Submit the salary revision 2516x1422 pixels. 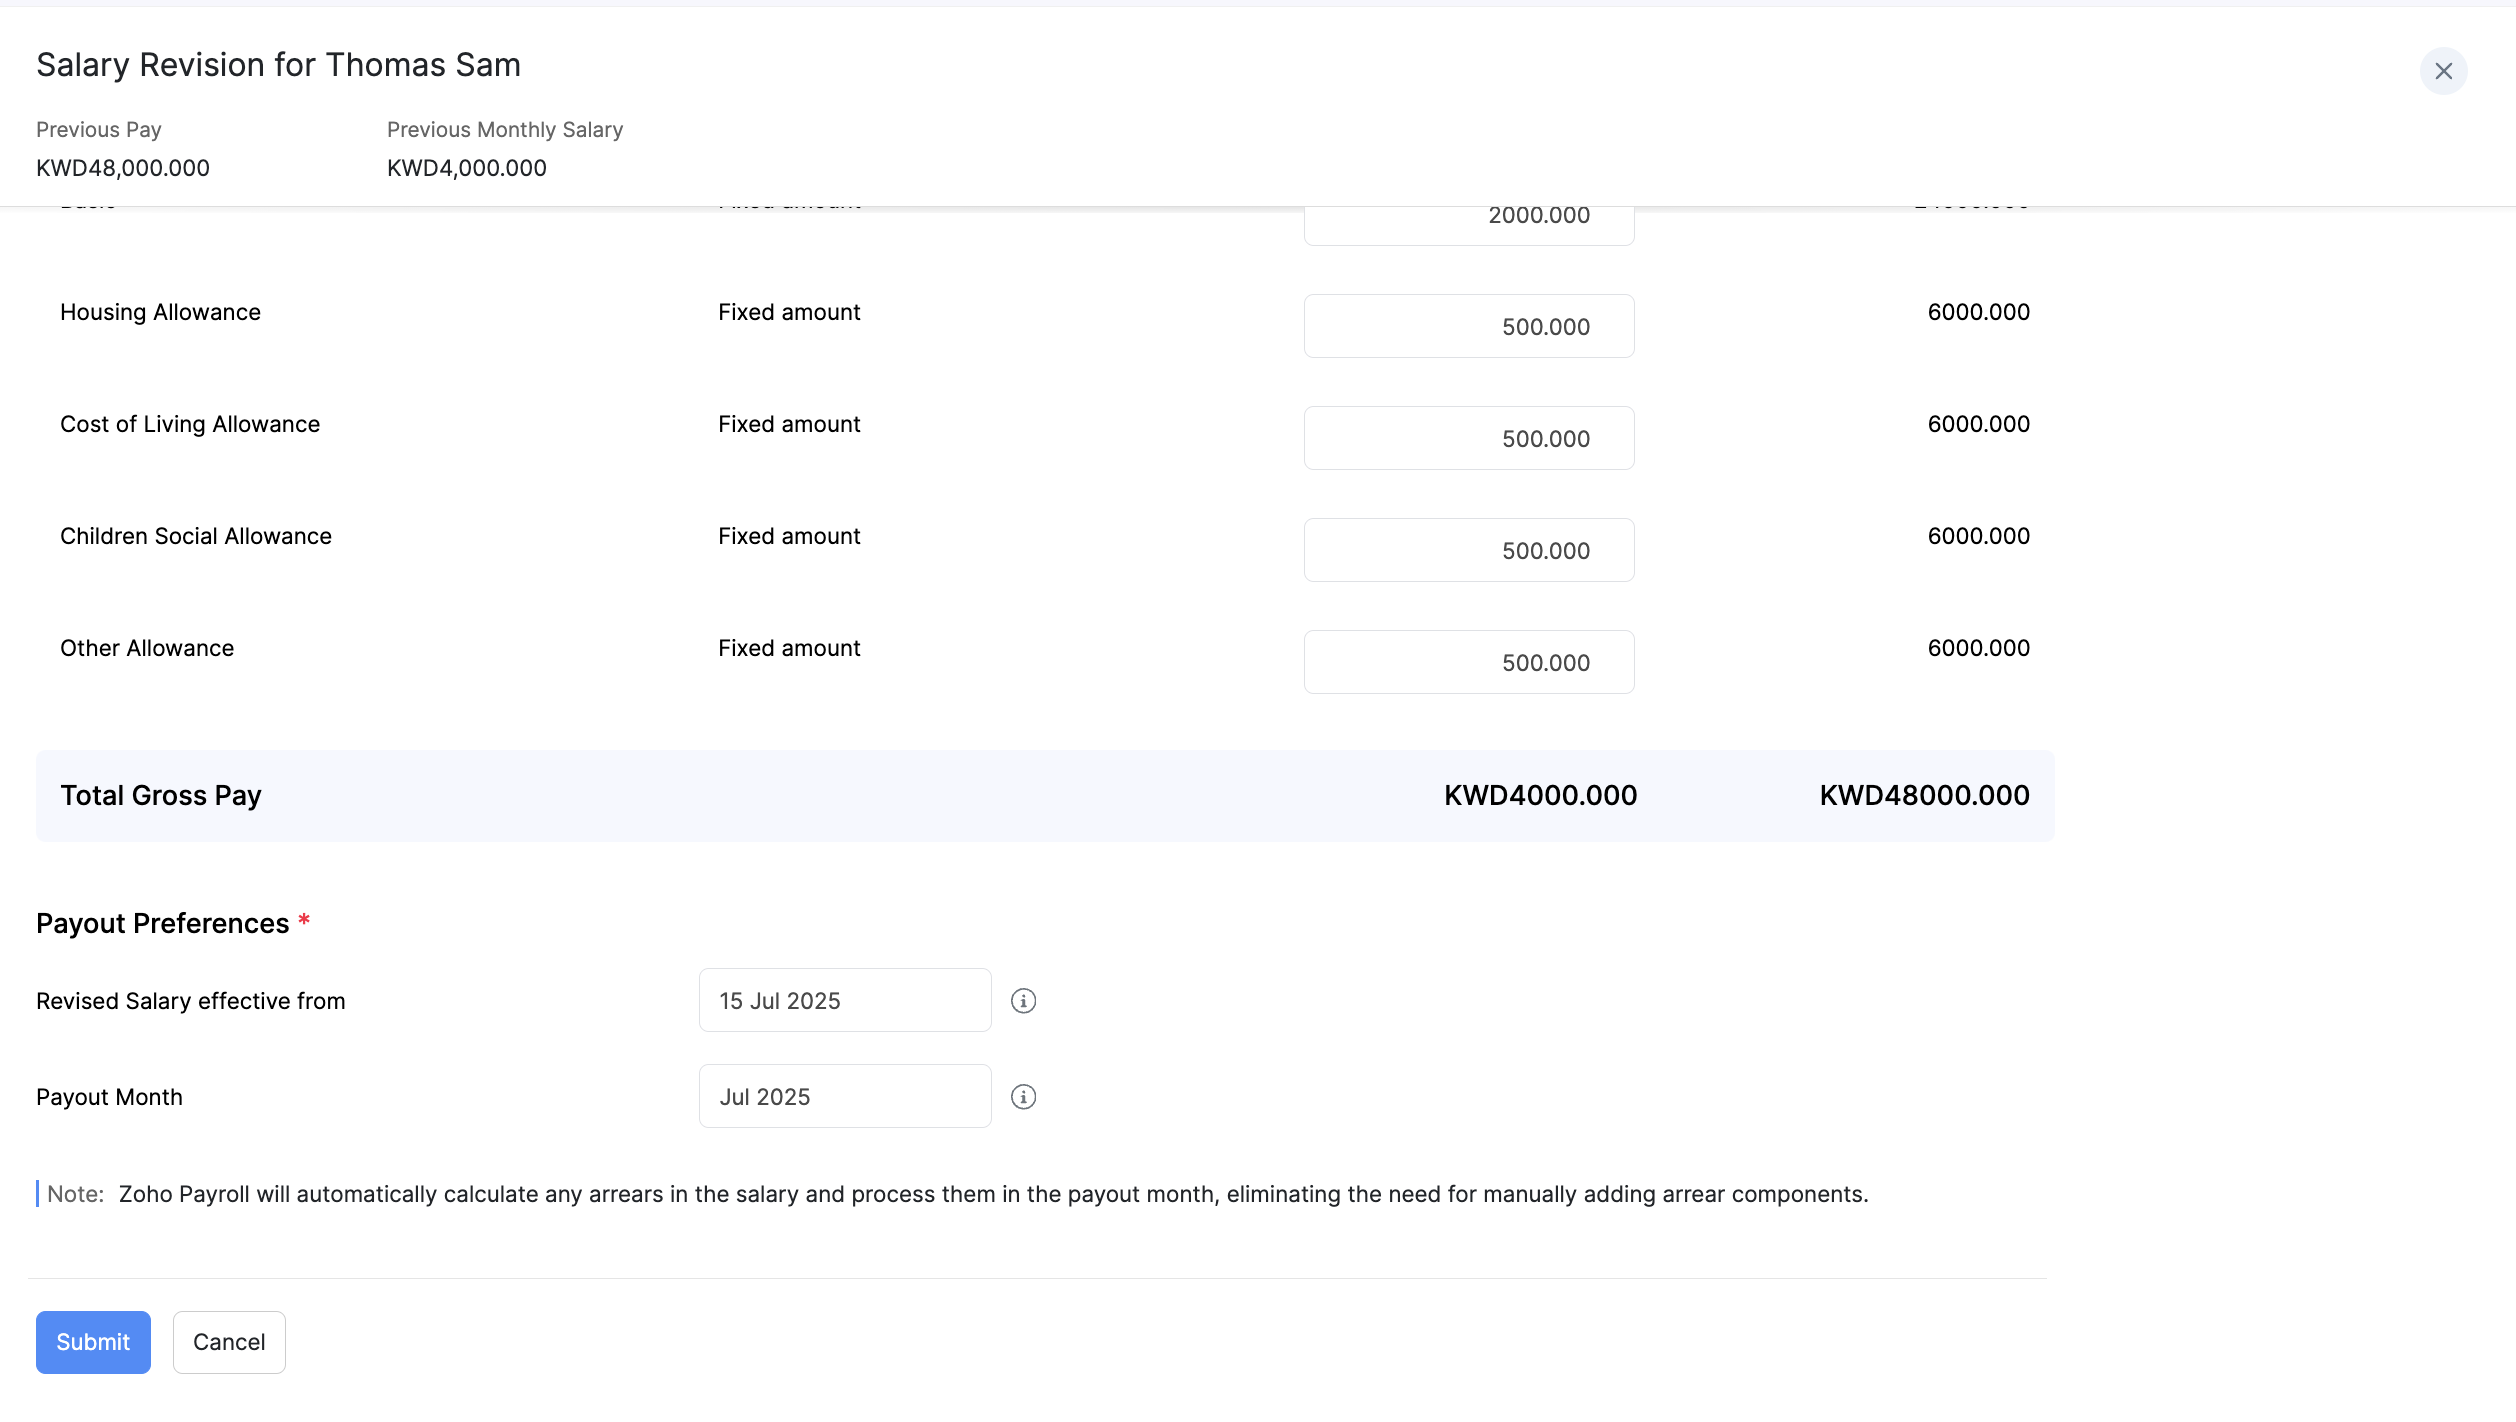(x=93, y=1342)
